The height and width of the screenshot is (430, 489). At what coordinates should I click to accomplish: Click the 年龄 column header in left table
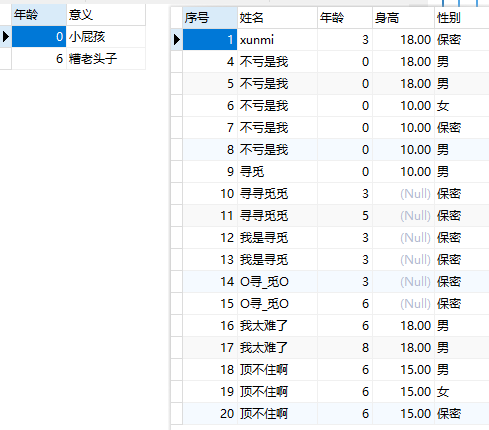[39, 15]
